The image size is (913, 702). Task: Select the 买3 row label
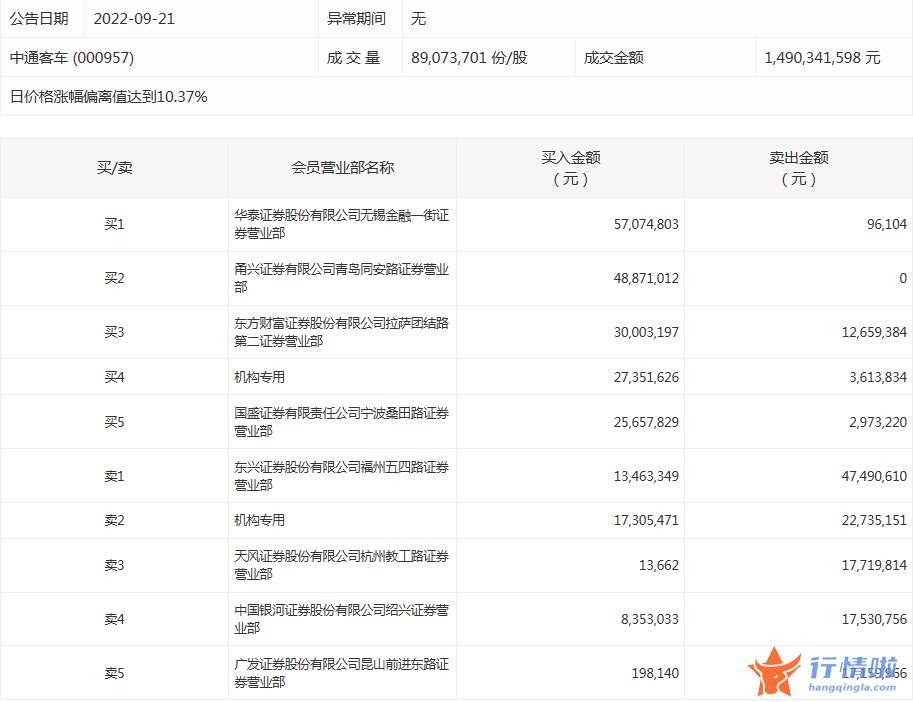[x=115, y=332]
